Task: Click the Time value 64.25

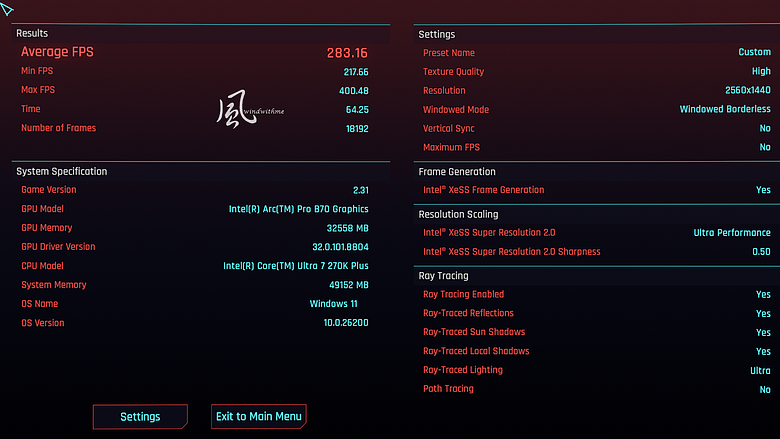Action: [357, 110]
